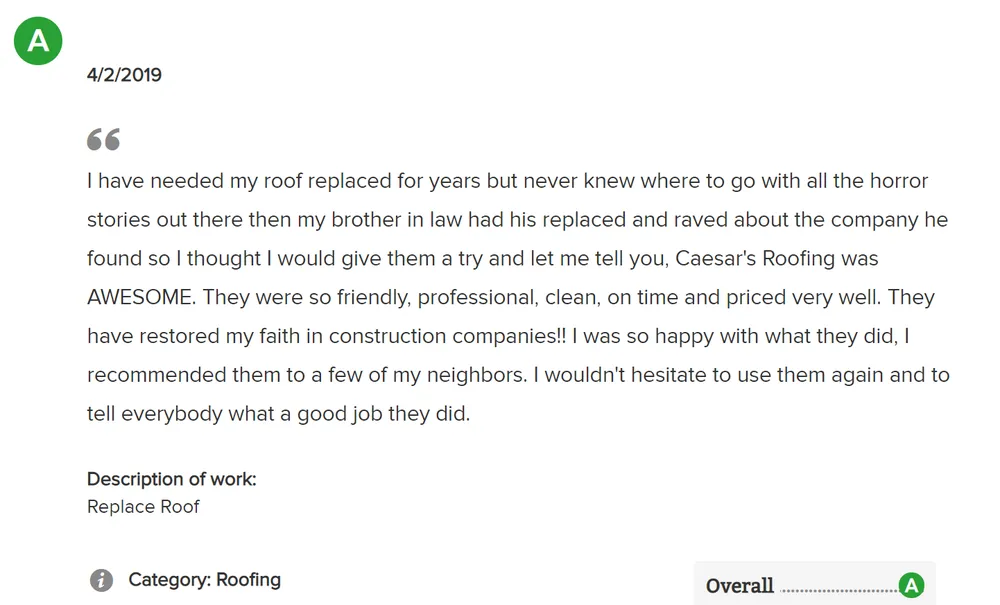Click the dotted line in the Overall rating
The image size is (1000, 605).
point(838,589)
